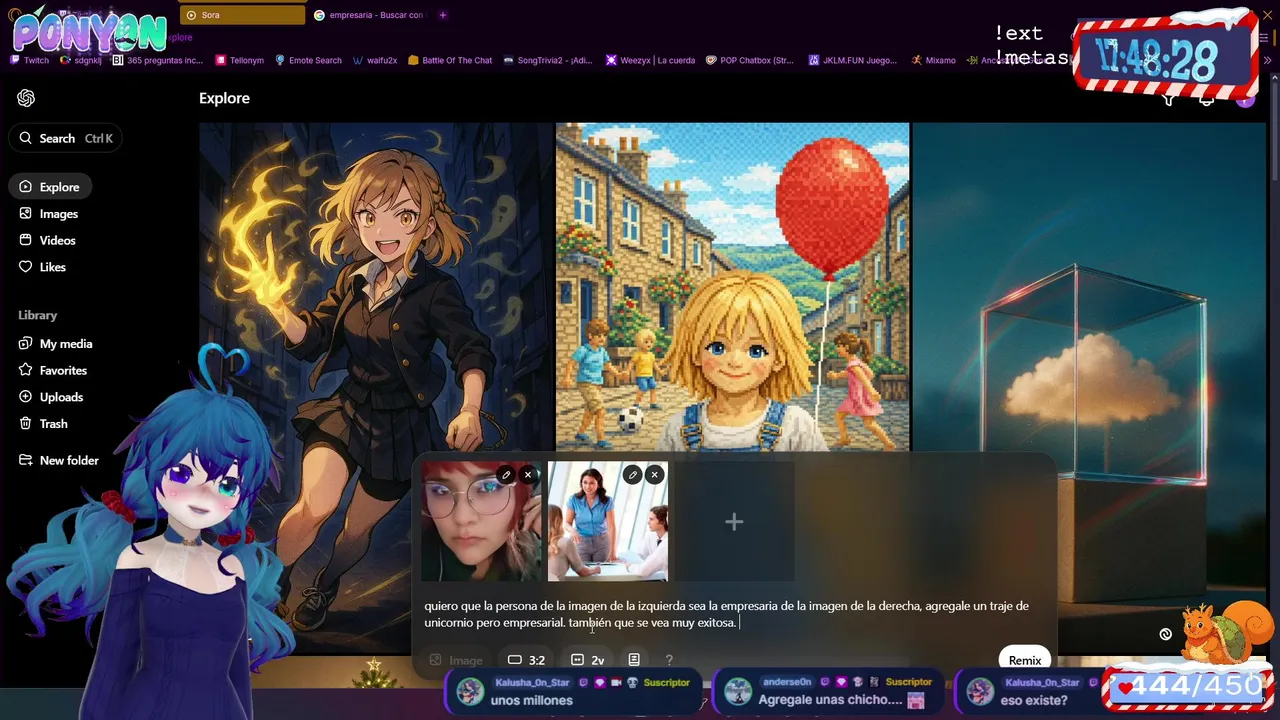Open the POP Chatbox bookmark
The image size is (1280, 720).
(750, 60)
